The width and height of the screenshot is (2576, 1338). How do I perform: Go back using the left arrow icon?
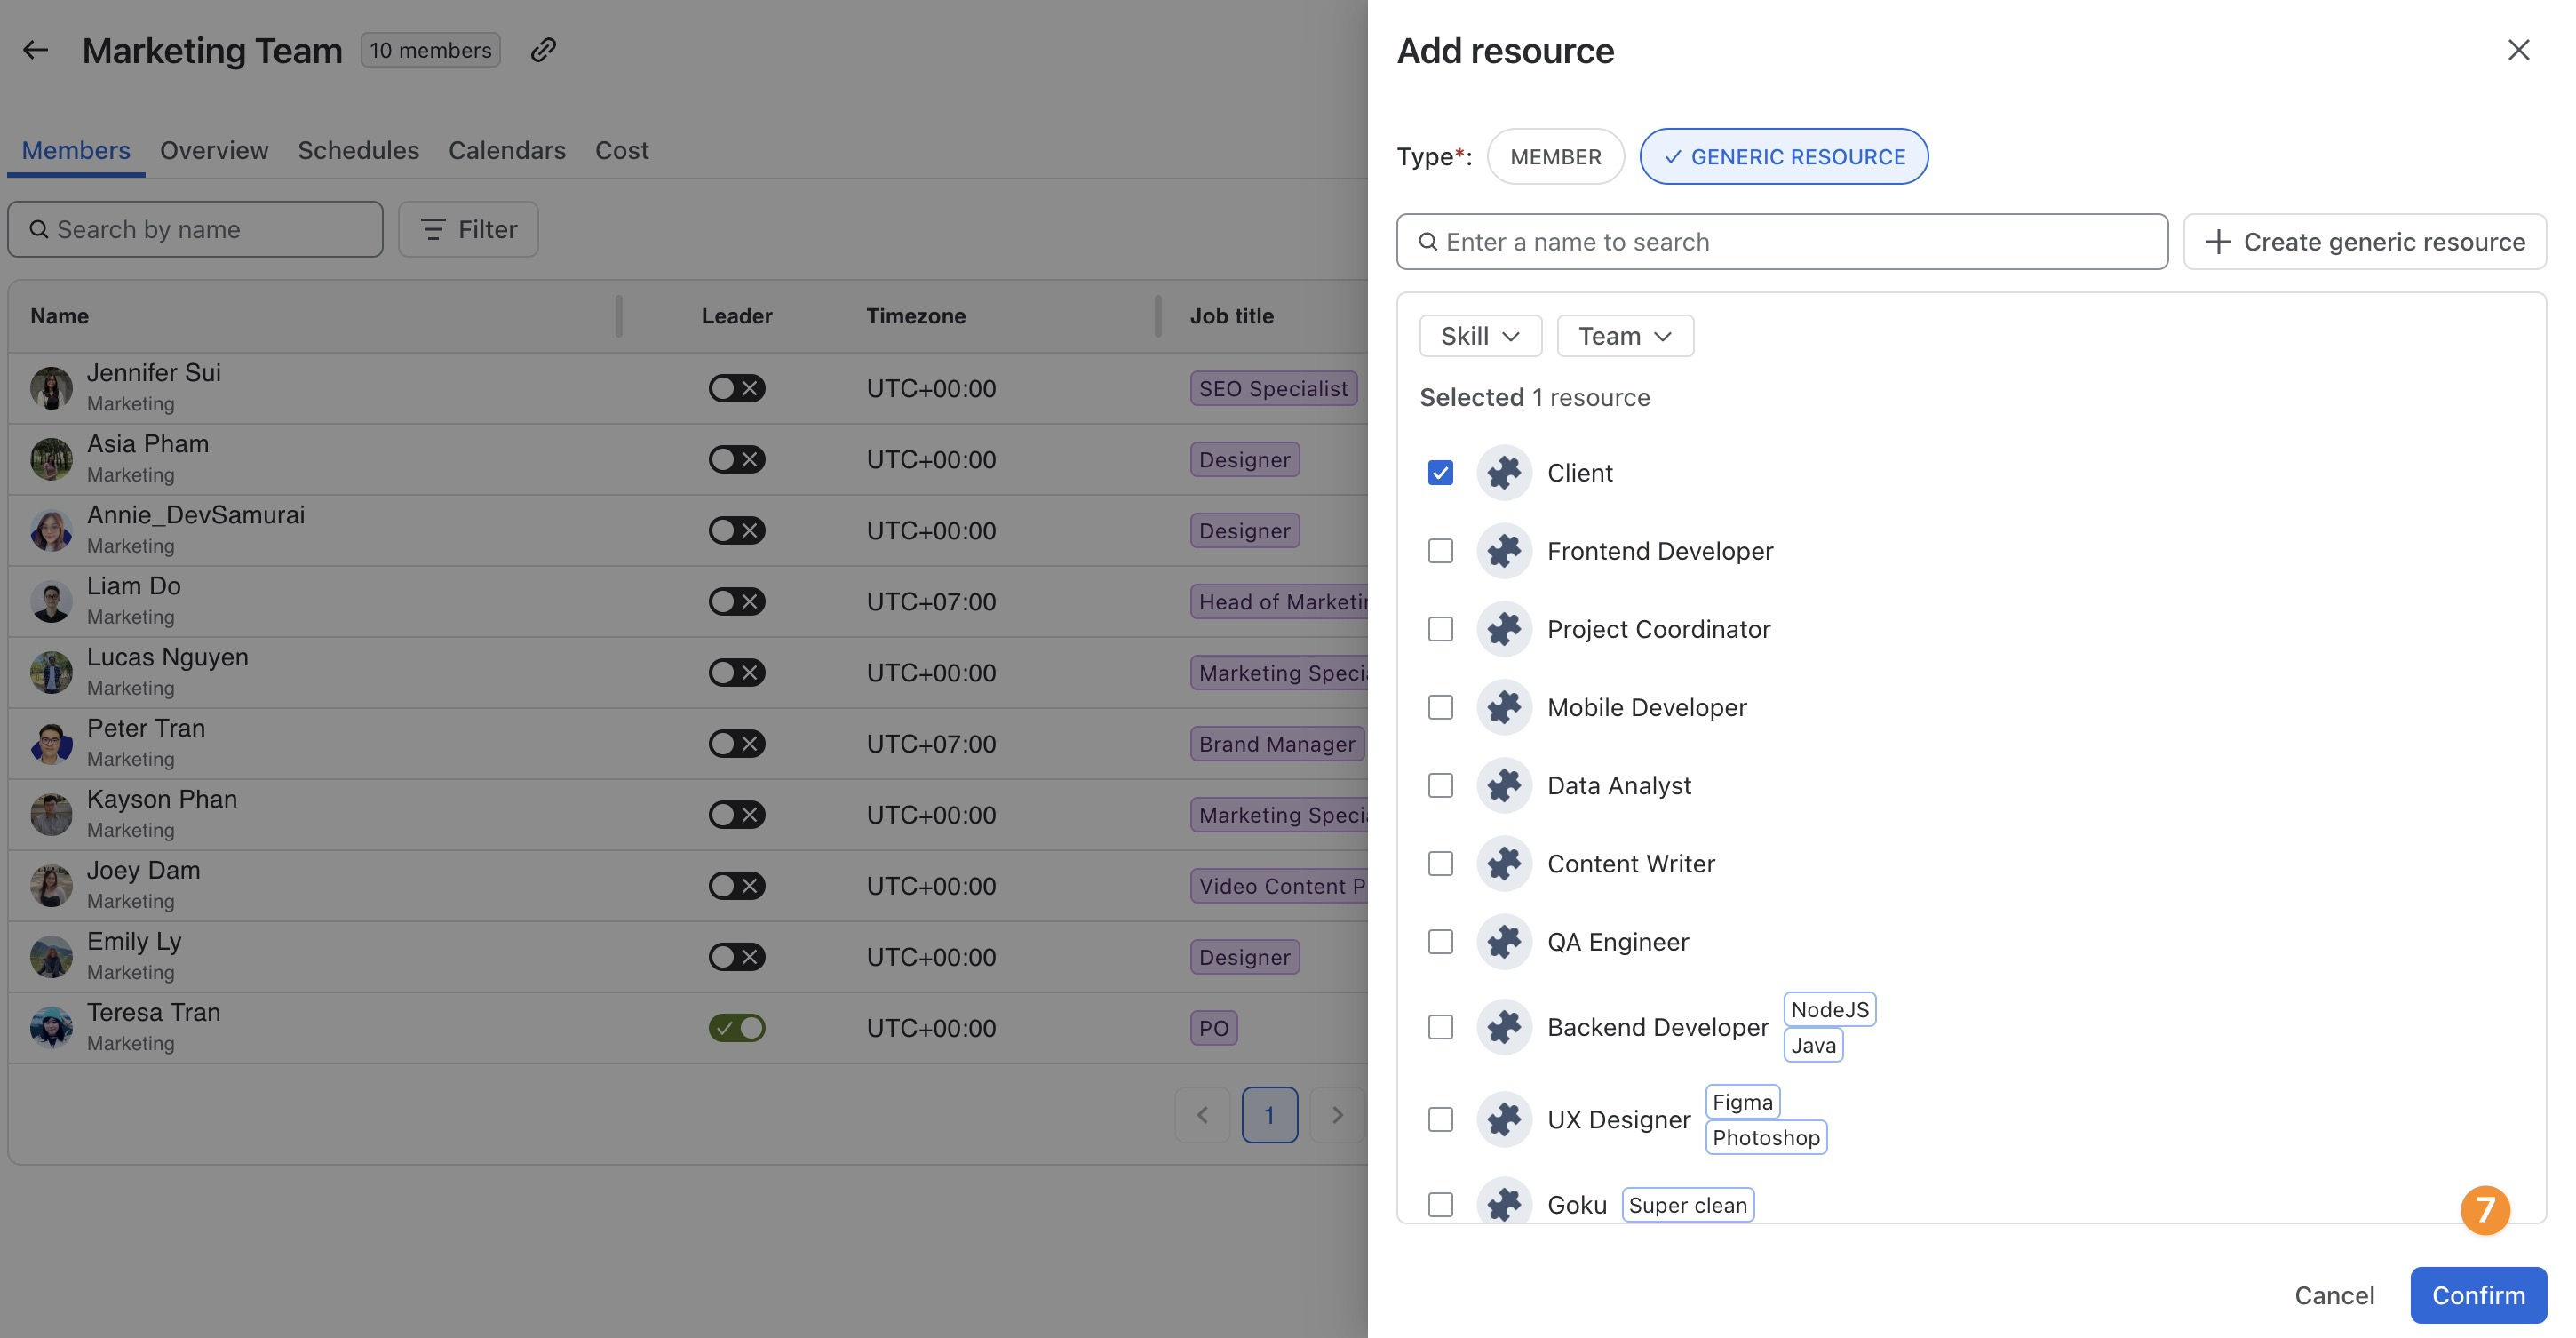36,50
